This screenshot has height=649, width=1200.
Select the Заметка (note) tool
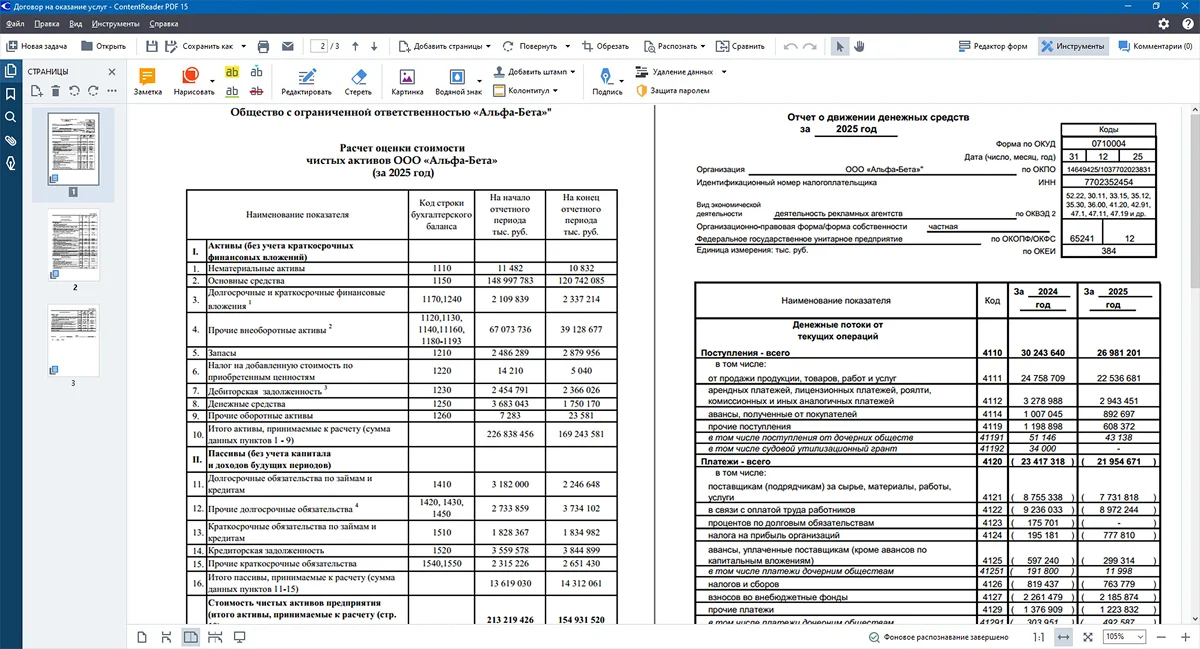click(x=147, y=81)
